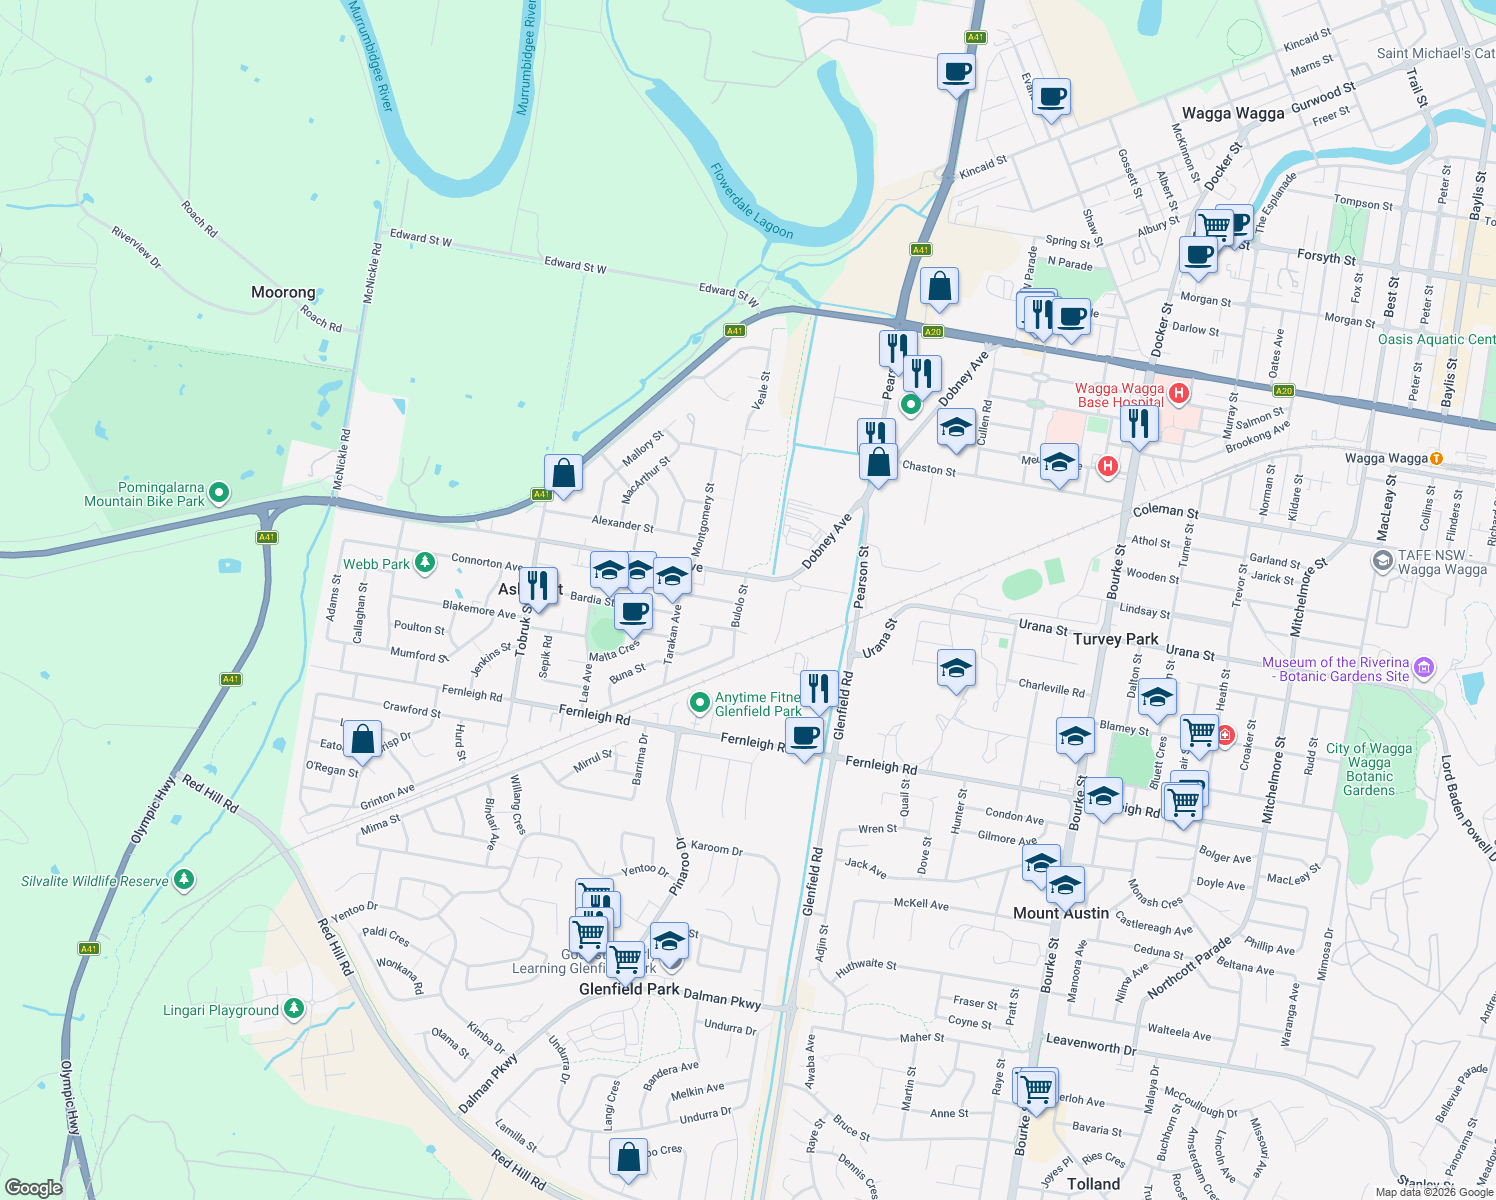Click the A20 road shield near Dobney Ave
Viewport: 1496px width, 1200px height.
coord(933,332)
